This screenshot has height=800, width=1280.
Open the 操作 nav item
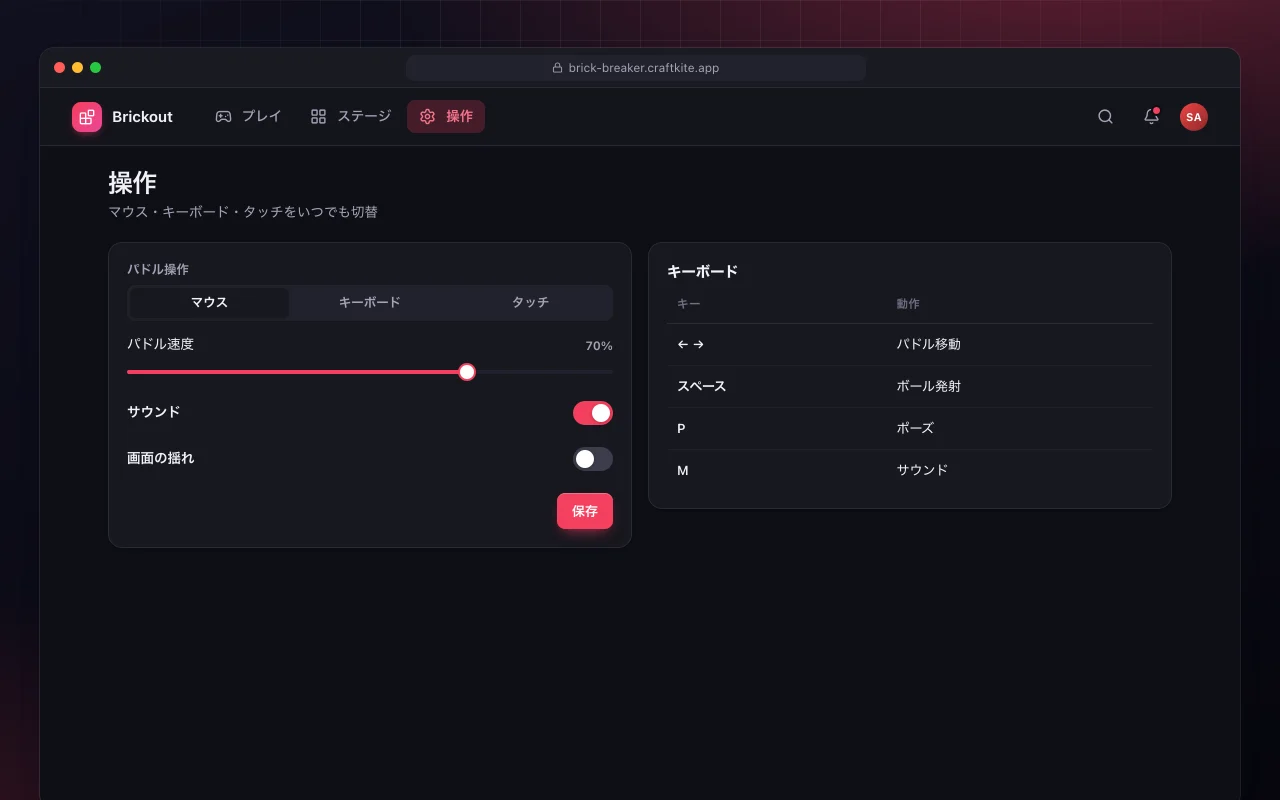[x=446, y=117]
